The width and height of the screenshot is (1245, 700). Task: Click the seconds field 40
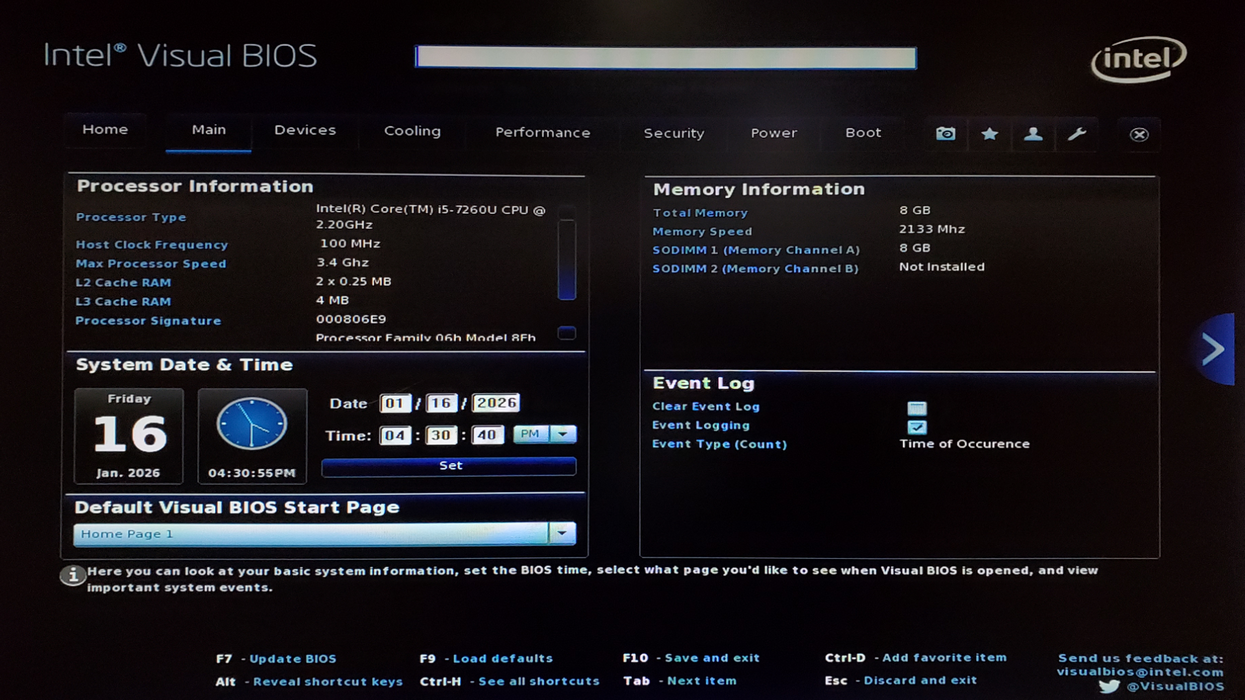point(487,435)
